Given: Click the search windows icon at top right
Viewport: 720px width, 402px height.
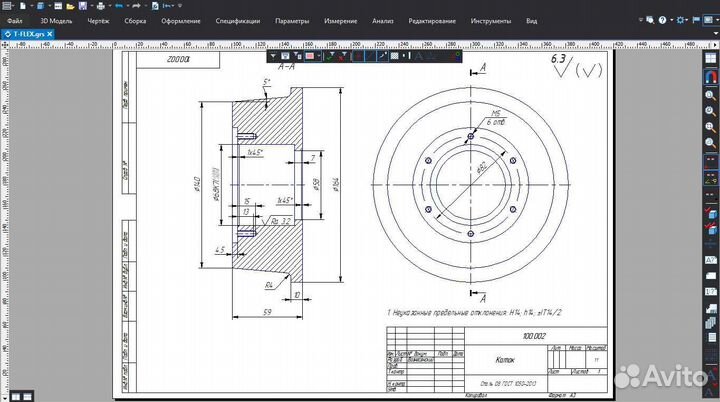Looking at the screenshot, I should pyautogui.click(x=650, y=20).
